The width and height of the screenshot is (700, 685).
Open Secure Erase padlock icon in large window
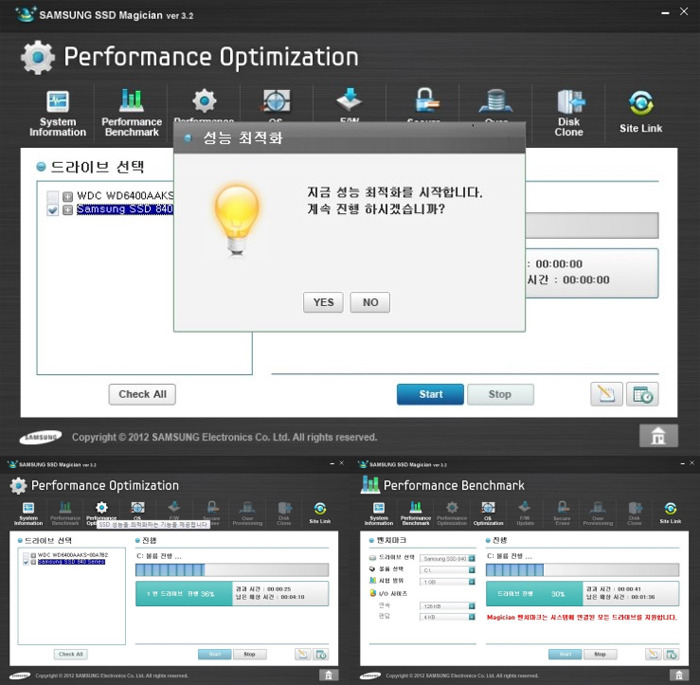(x=425, y=100)
